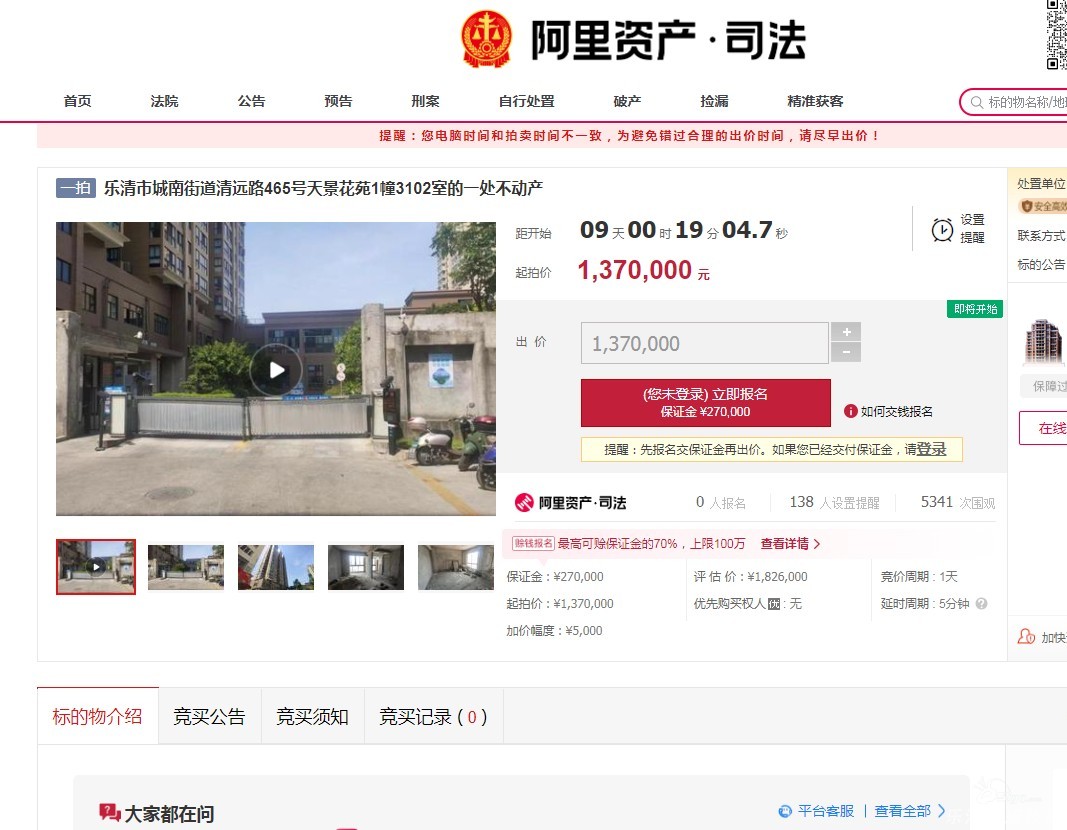
Task: Click the 优 badge next to 优先购买权人
Action: pos(773,604)
